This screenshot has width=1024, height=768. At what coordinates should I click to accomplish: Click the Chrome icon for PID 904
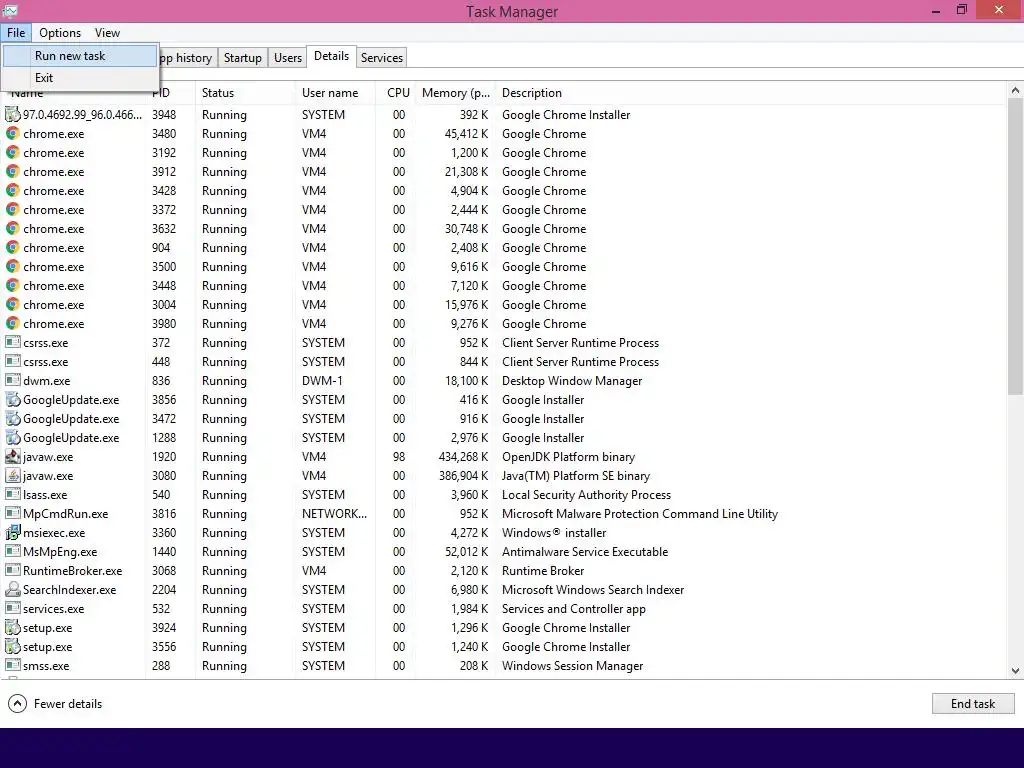[12, 248]
